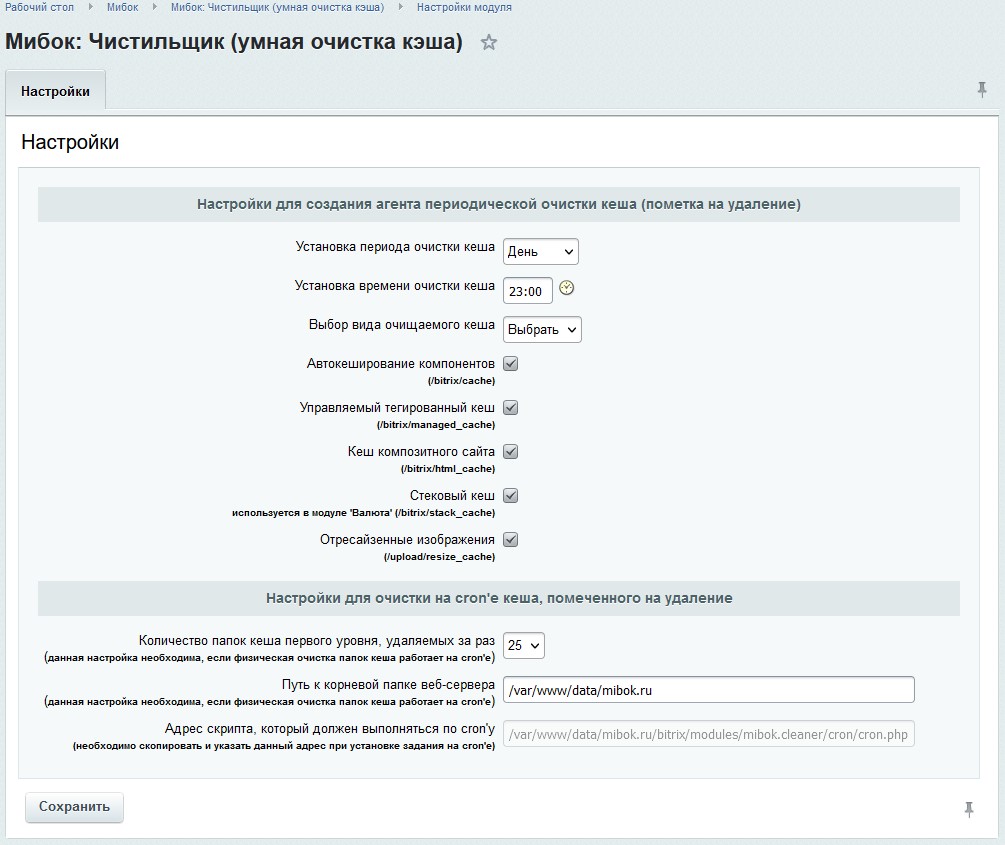Open 'Мибок: Чистильщик (умная очистка кэша)' breadcrumb
The image size is (1005, 845).
(277, 7)
